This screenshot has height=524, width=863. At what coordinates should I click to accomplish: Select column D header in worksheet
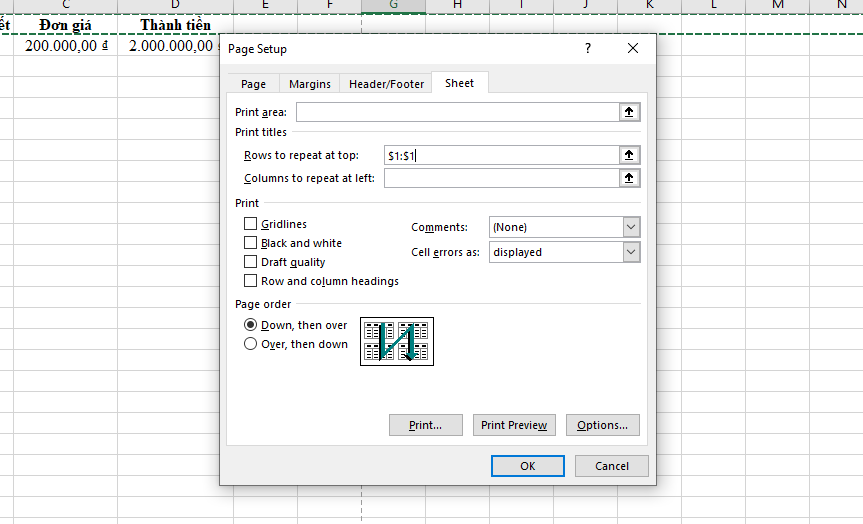tap(175, 6)
